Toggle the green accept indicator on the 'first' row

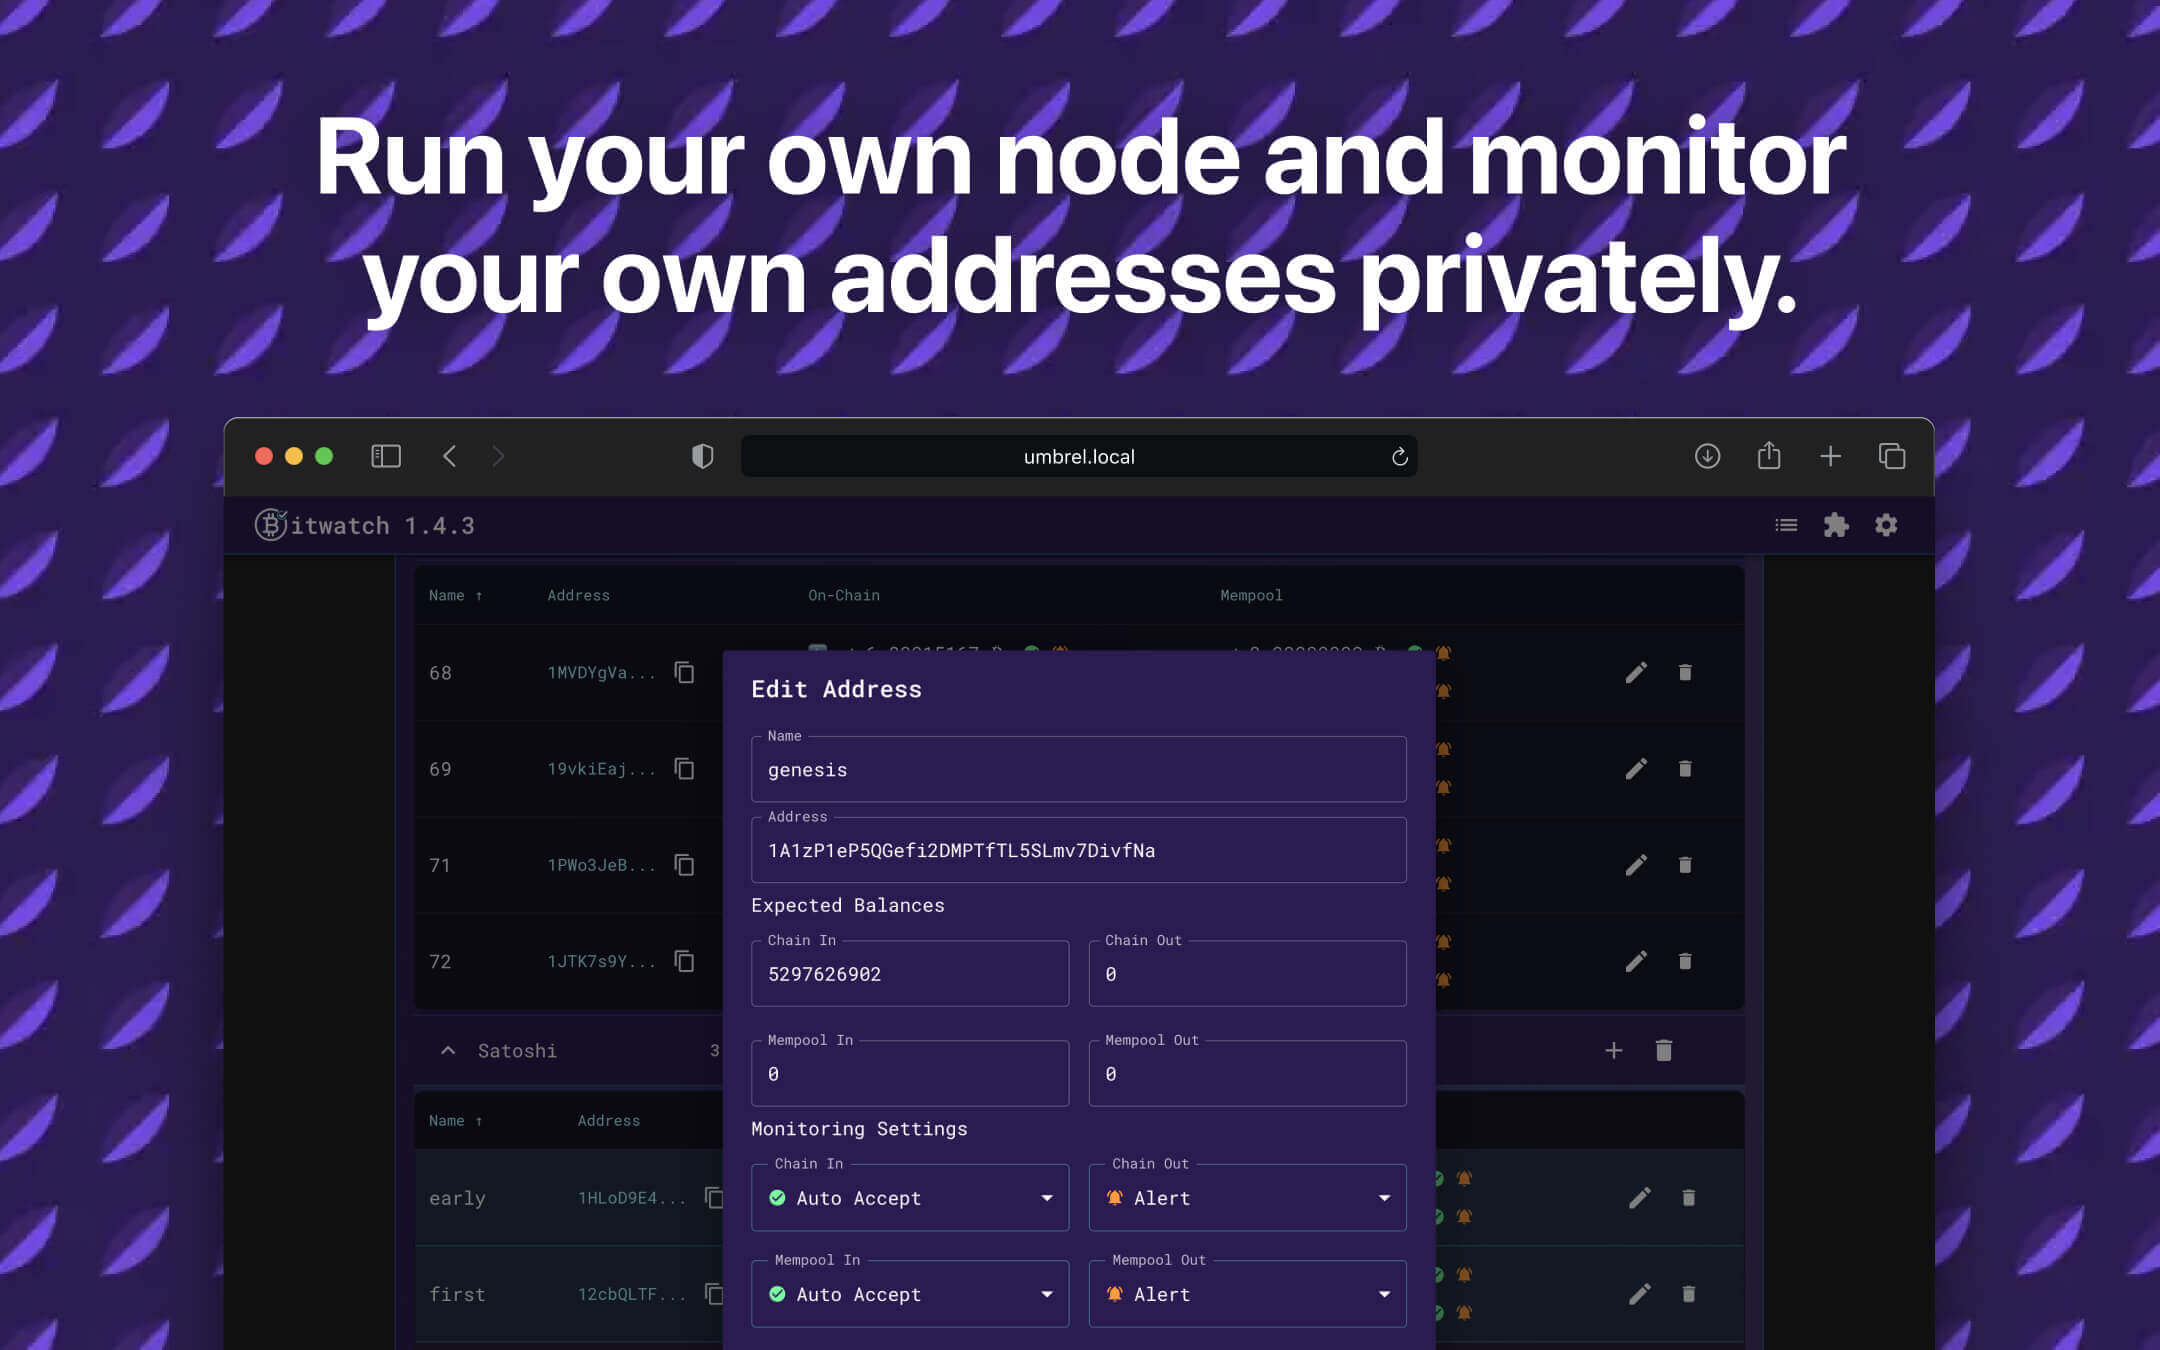pos(1437,1276)
